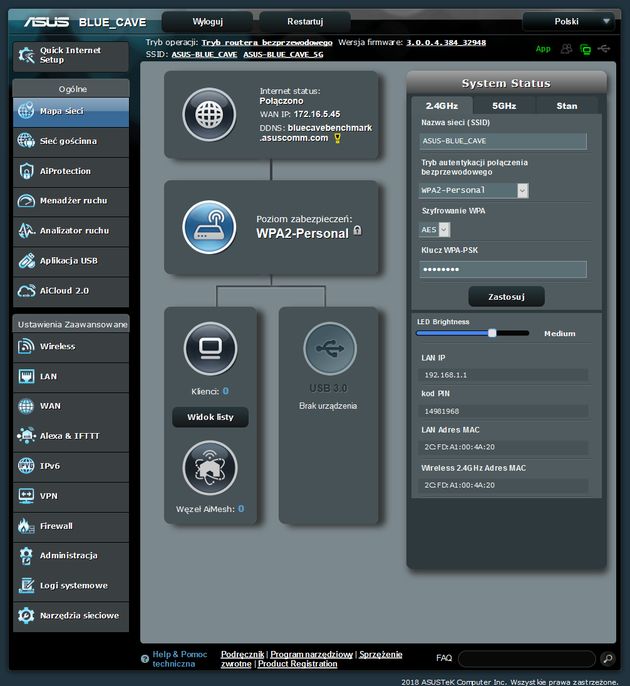Click the USB 3.0 device icon
Viewport: 630px width, 686px height.
click(330, 349)
